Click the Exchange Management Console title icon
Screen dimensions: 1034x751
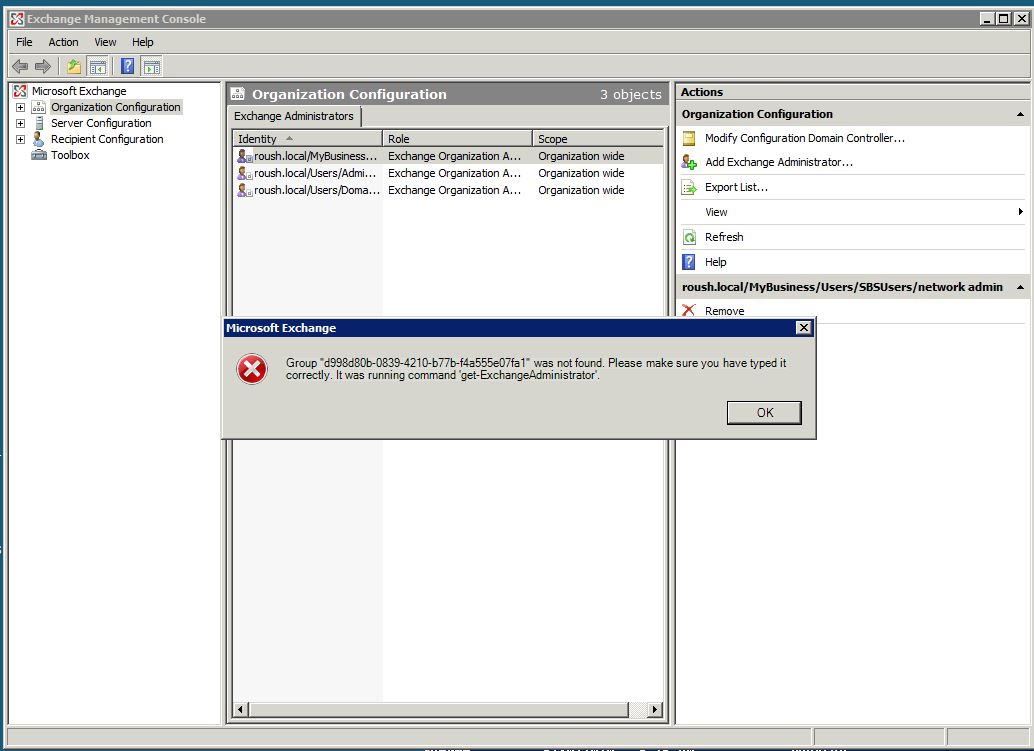(16, 19)
